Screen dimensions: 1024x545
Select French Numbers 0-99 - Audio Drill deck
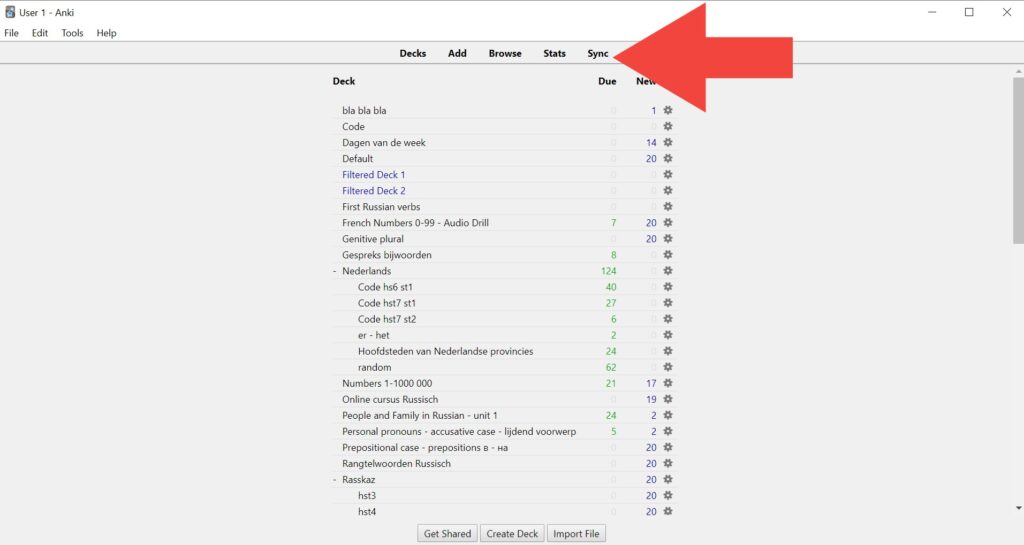pos(415,223)
